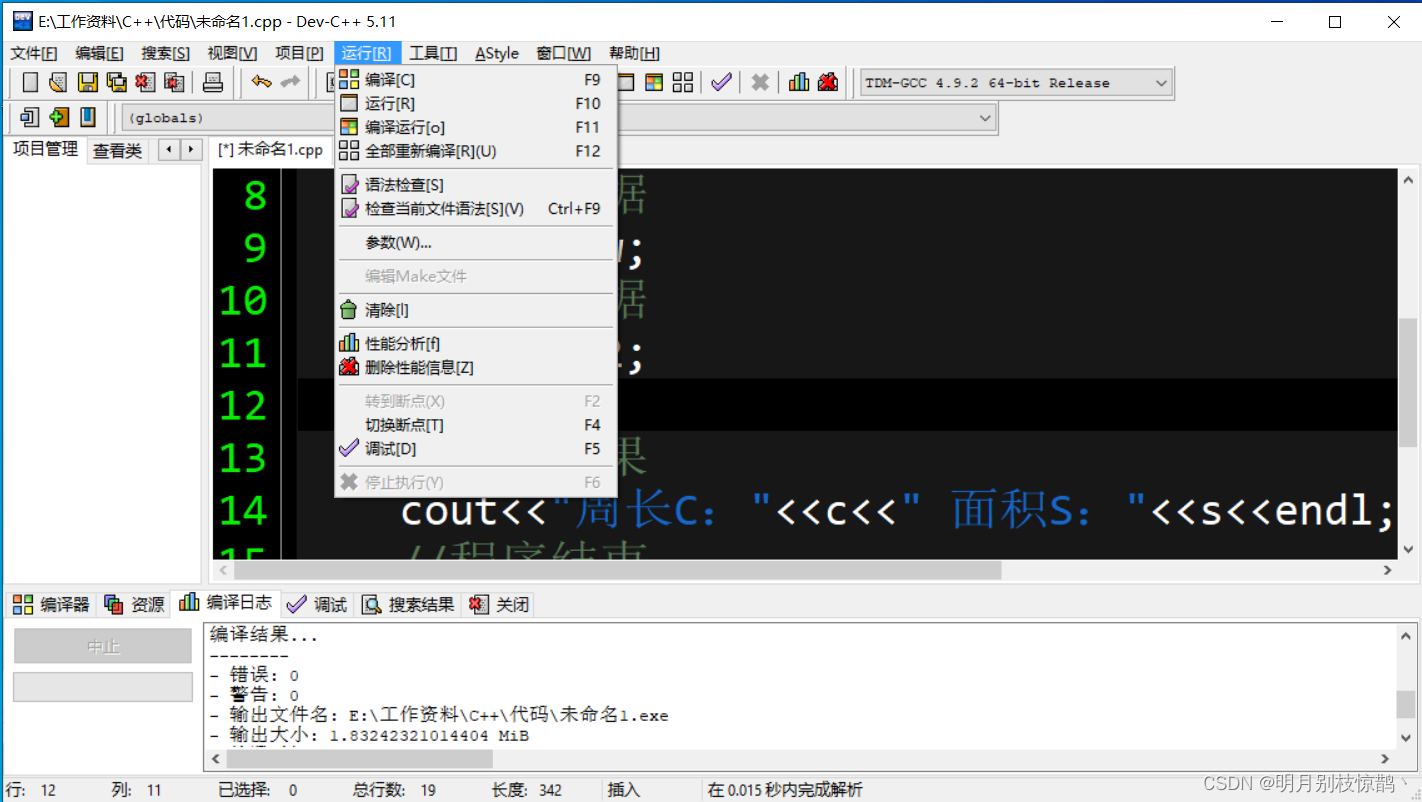
Task: Click the gray X Stop Execution toolbar icon
Action: (760, 83)
